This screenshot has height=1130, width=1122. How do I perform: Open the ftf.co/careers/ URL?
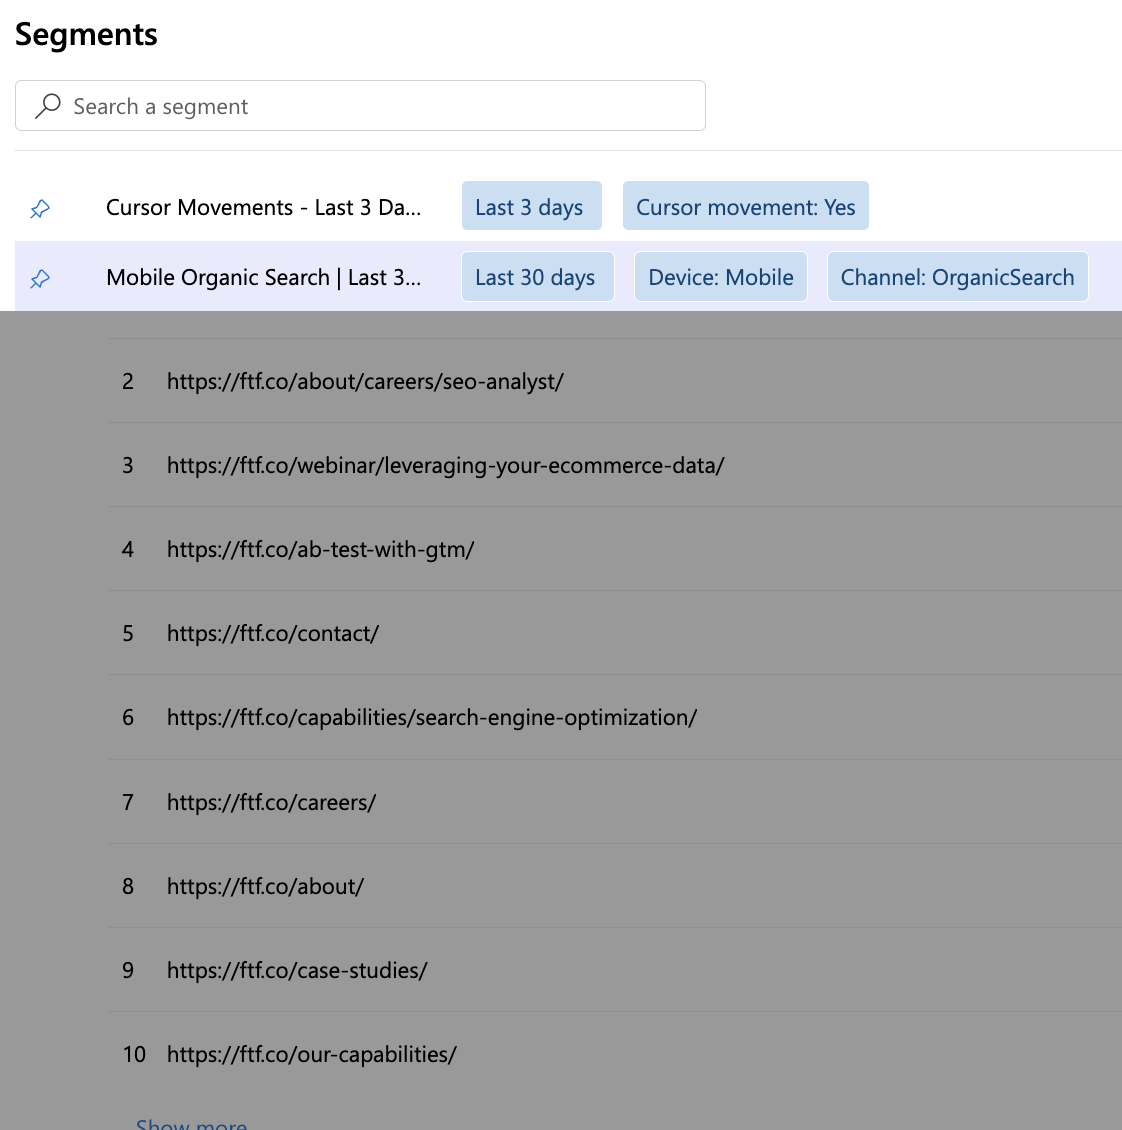point(272,802)
